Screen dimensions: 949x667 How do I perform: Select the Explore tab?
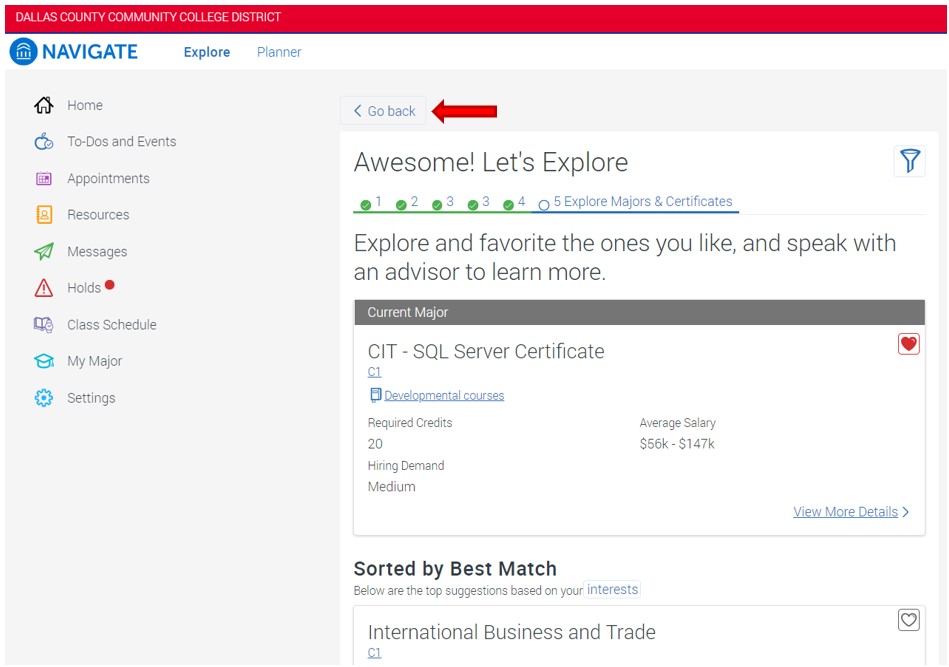point(207,52)
